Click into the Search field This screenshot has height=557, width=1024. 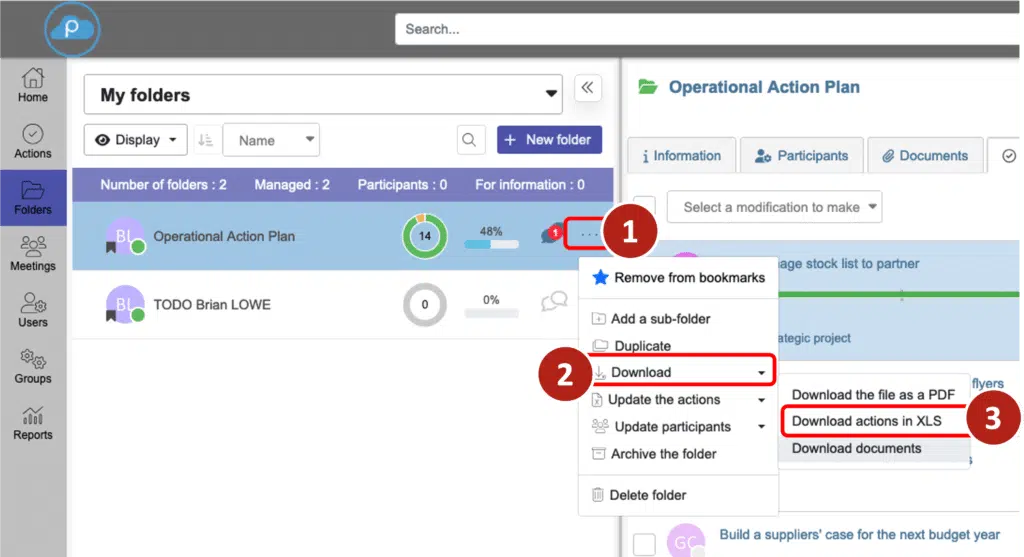(700, 29)
